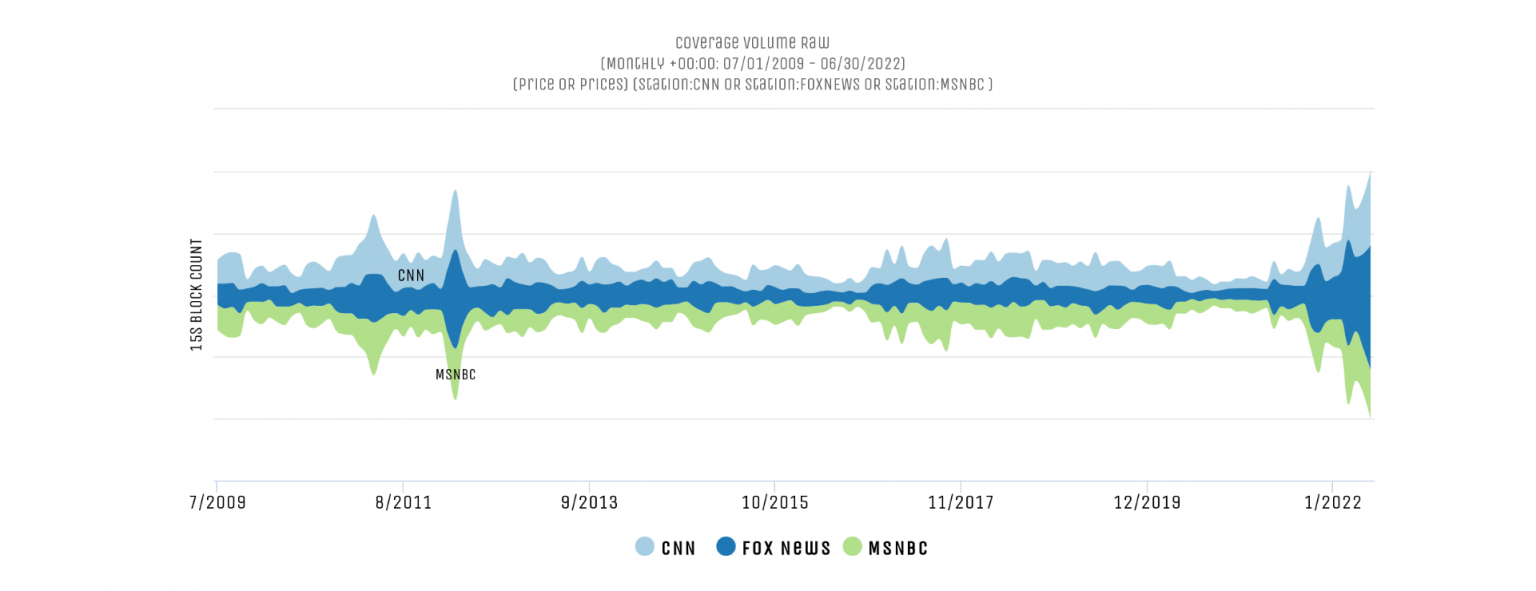The height and width of the screenshot is (591, 1536).
Task: Select the 7/2009 x-axis label
Action: [x=216, y=502]
